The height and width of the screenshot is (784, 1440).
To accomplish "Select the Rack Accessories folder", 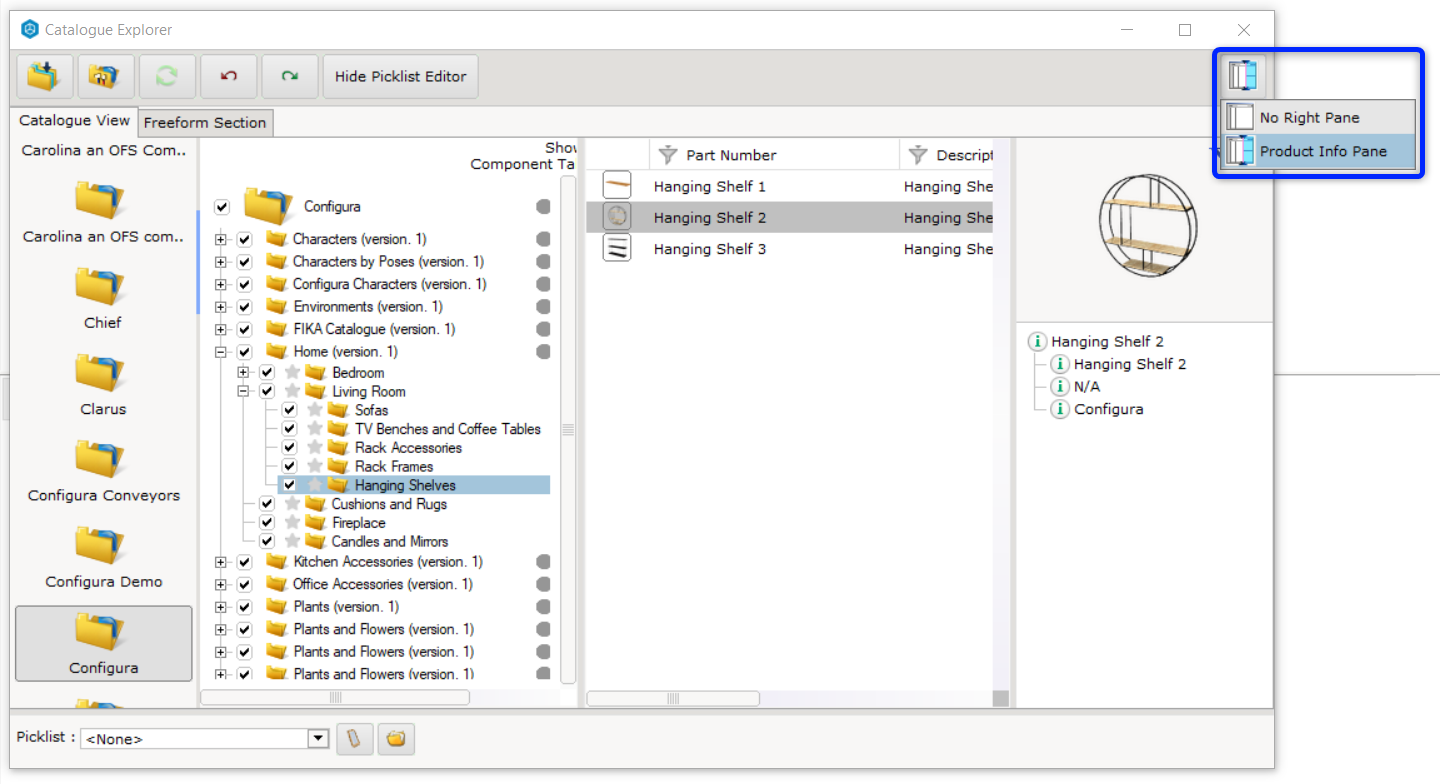I will click(x=408, y=448).
